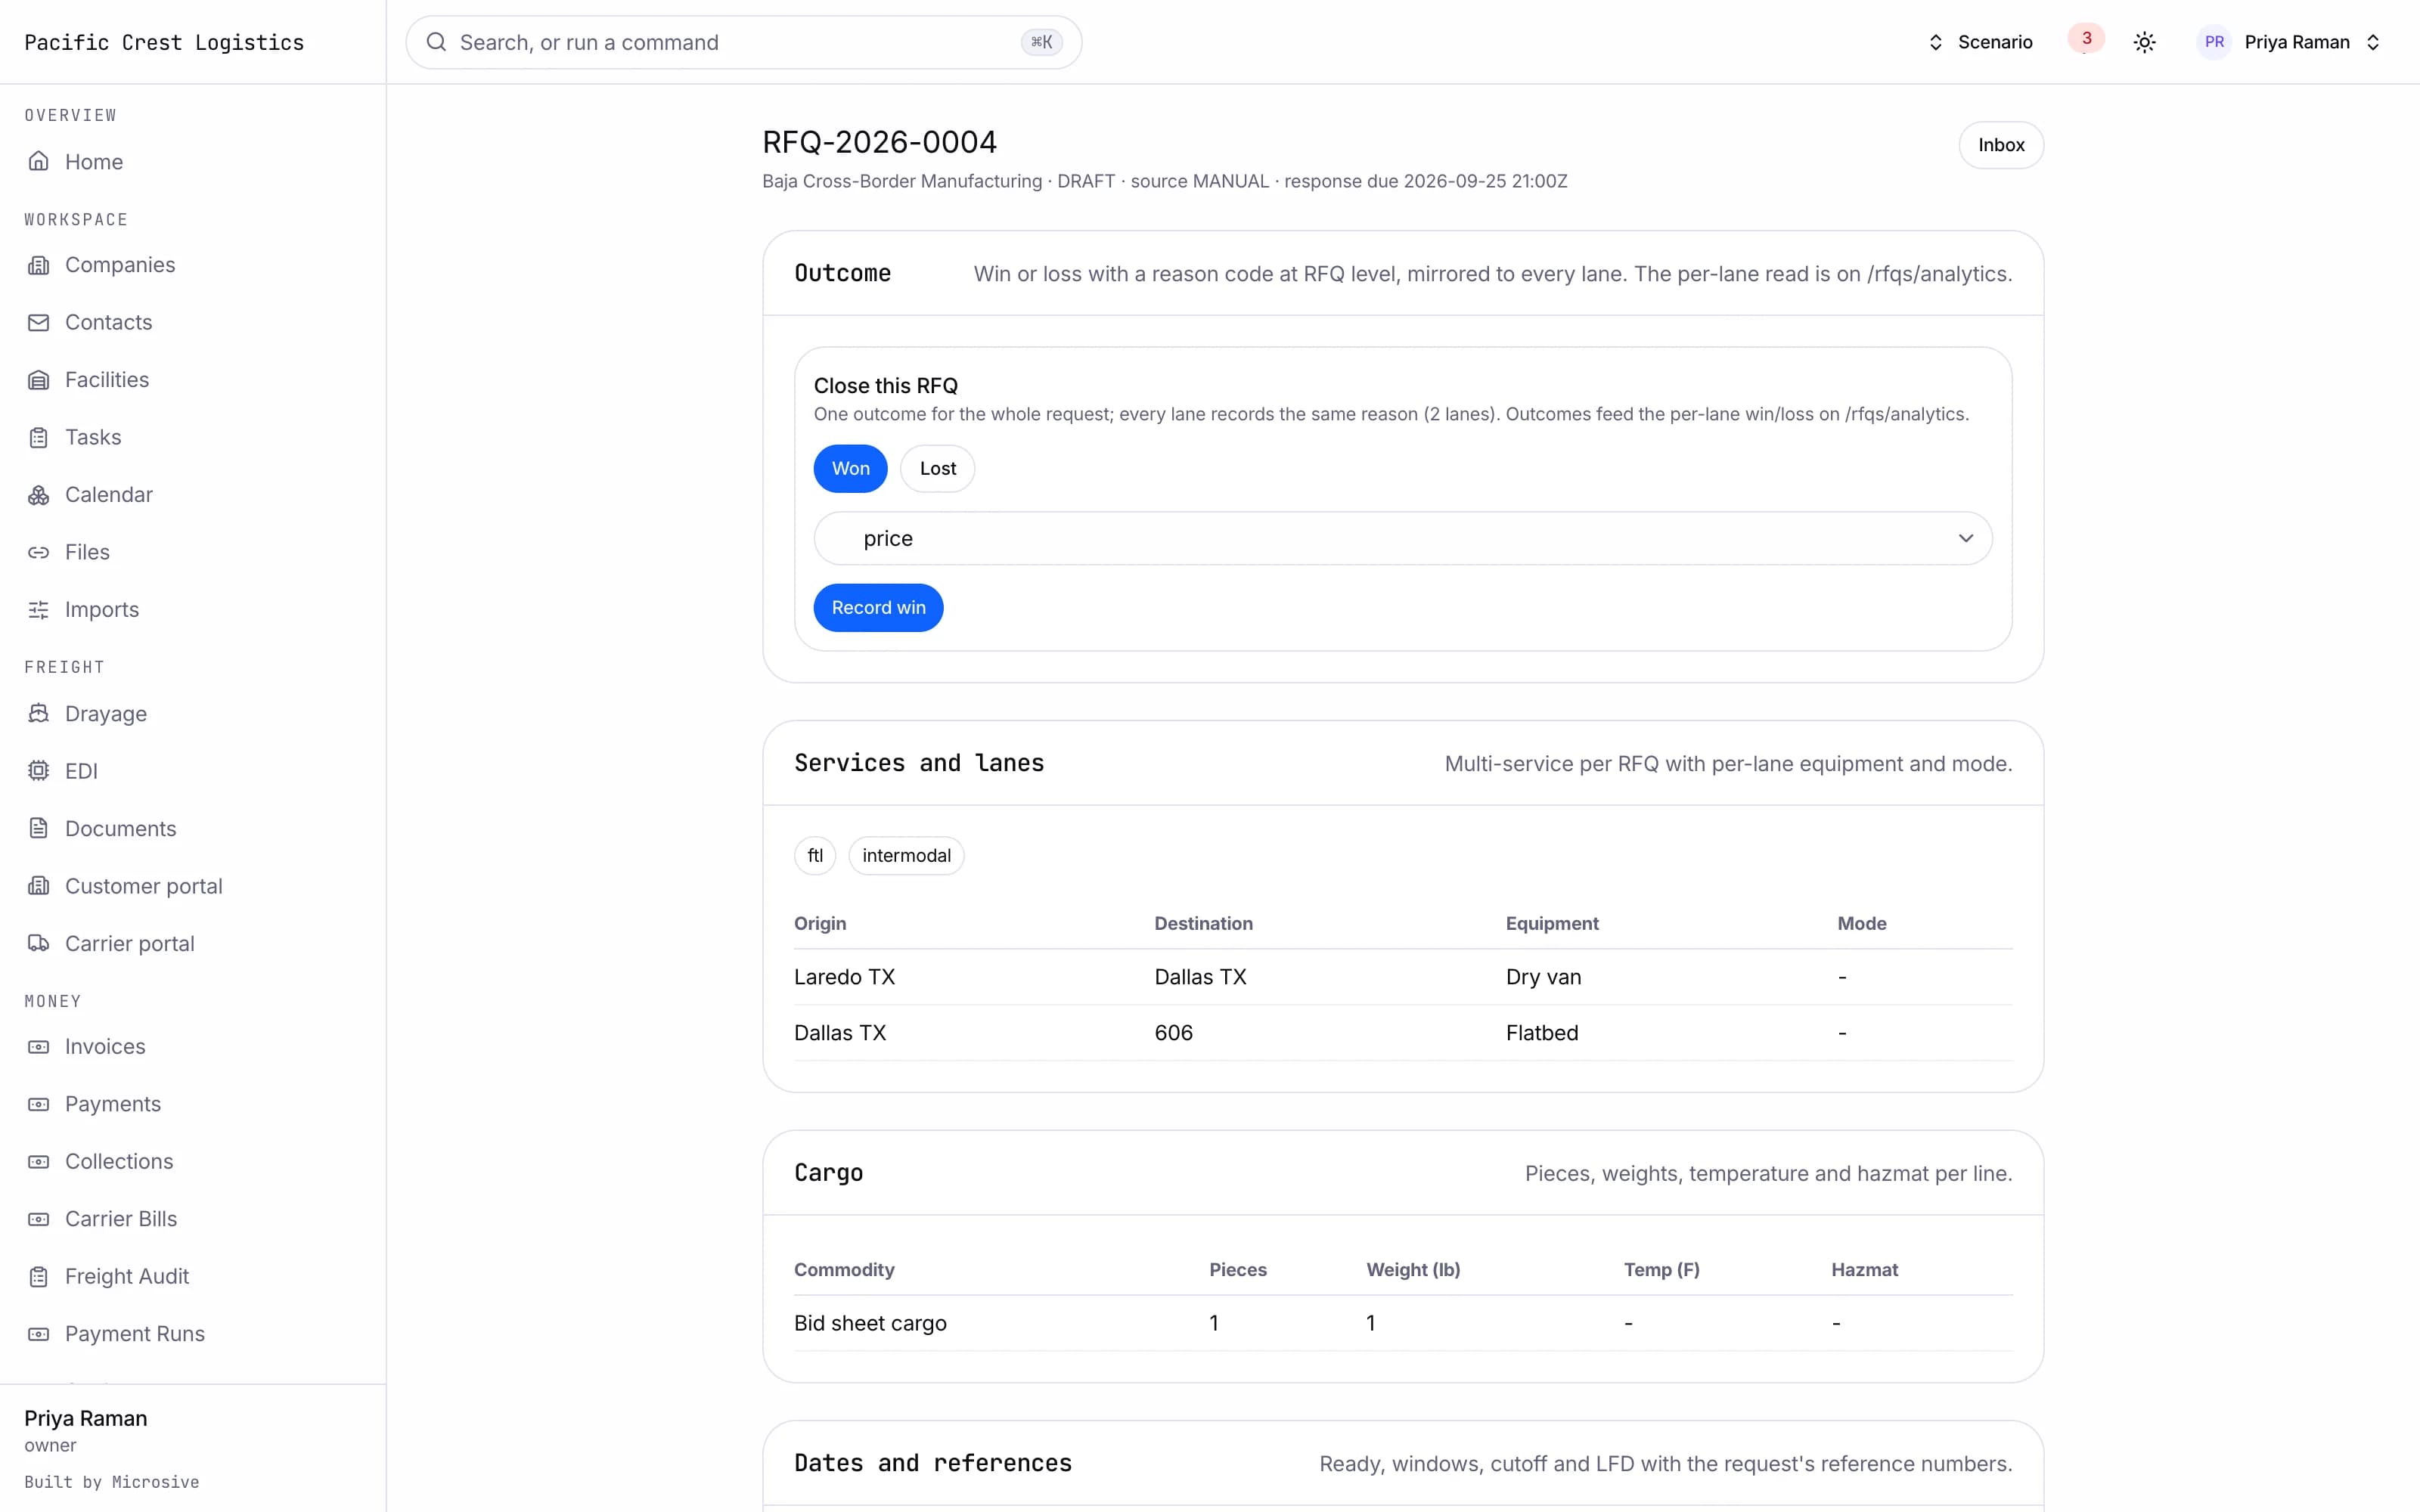The height and width of the screenshot is (1512, 2420).
Task: Select the Won outcome option
Action: click(x=850, y=468)
